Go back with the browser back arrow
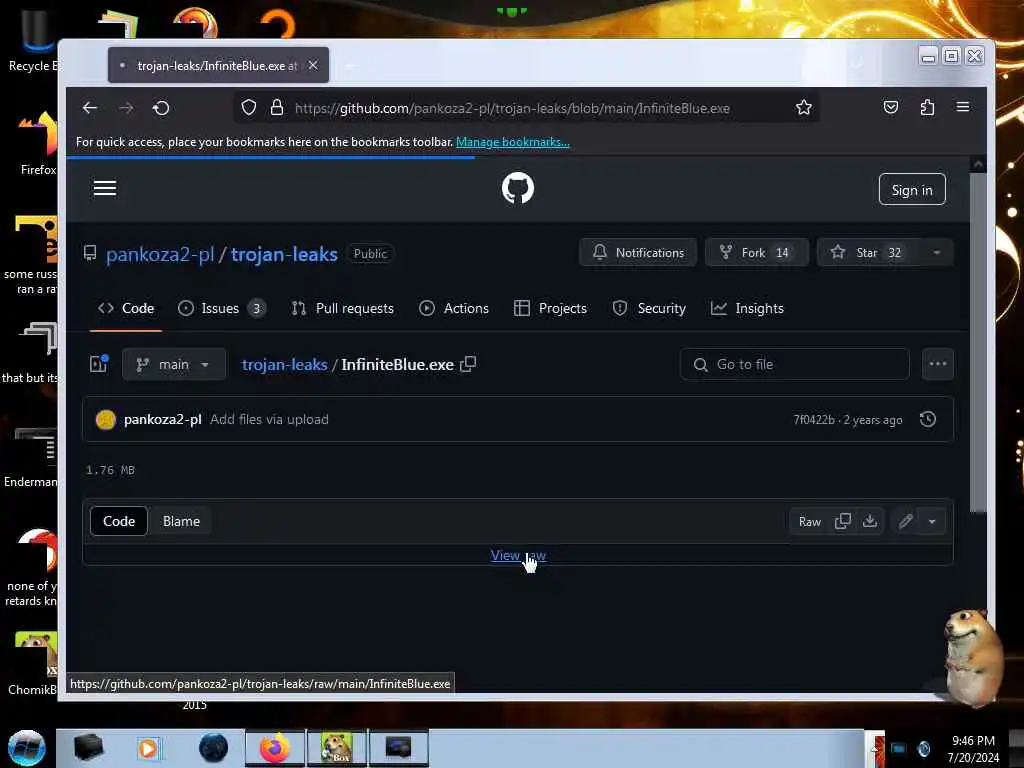The width and height of the screenshot is (1024, 768). point(90,108)
